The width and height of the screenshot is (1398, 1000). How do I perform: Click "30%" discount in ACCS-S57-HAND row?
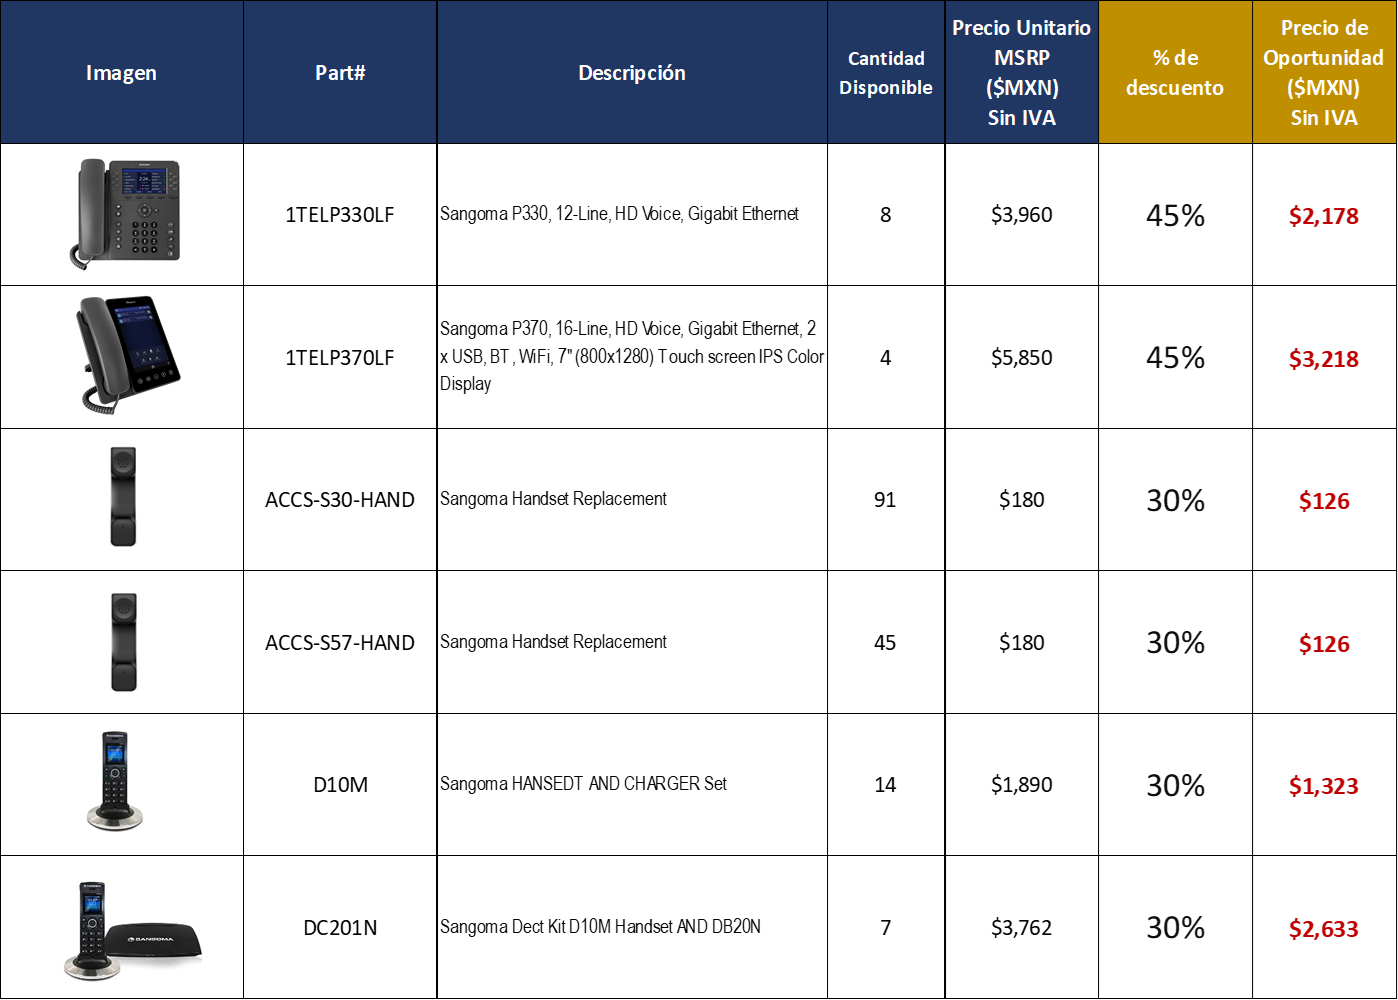[1175, 643]
